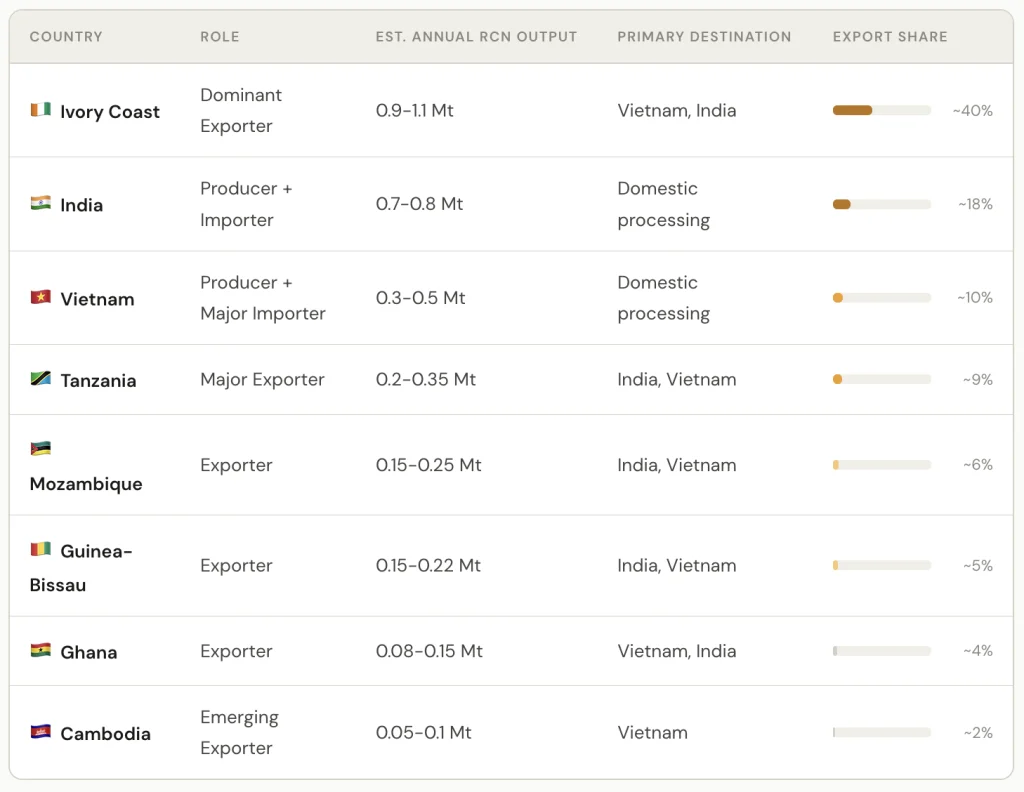1024x792 pixels.
Task: Select the Primary Destination column header
Action: coord(704,37)
